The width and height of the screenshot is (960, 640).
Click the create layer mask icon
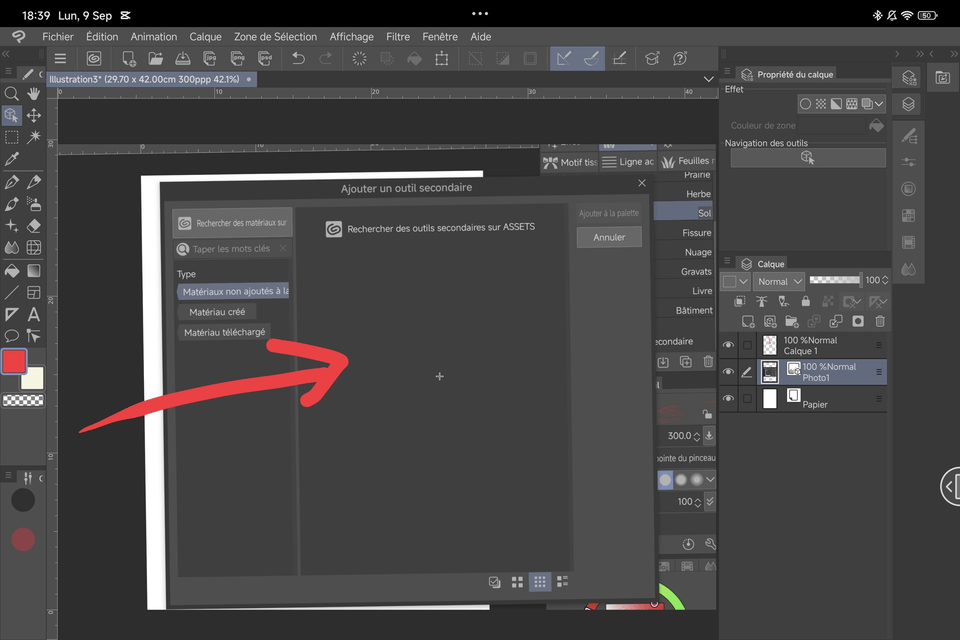click(858, 322)
